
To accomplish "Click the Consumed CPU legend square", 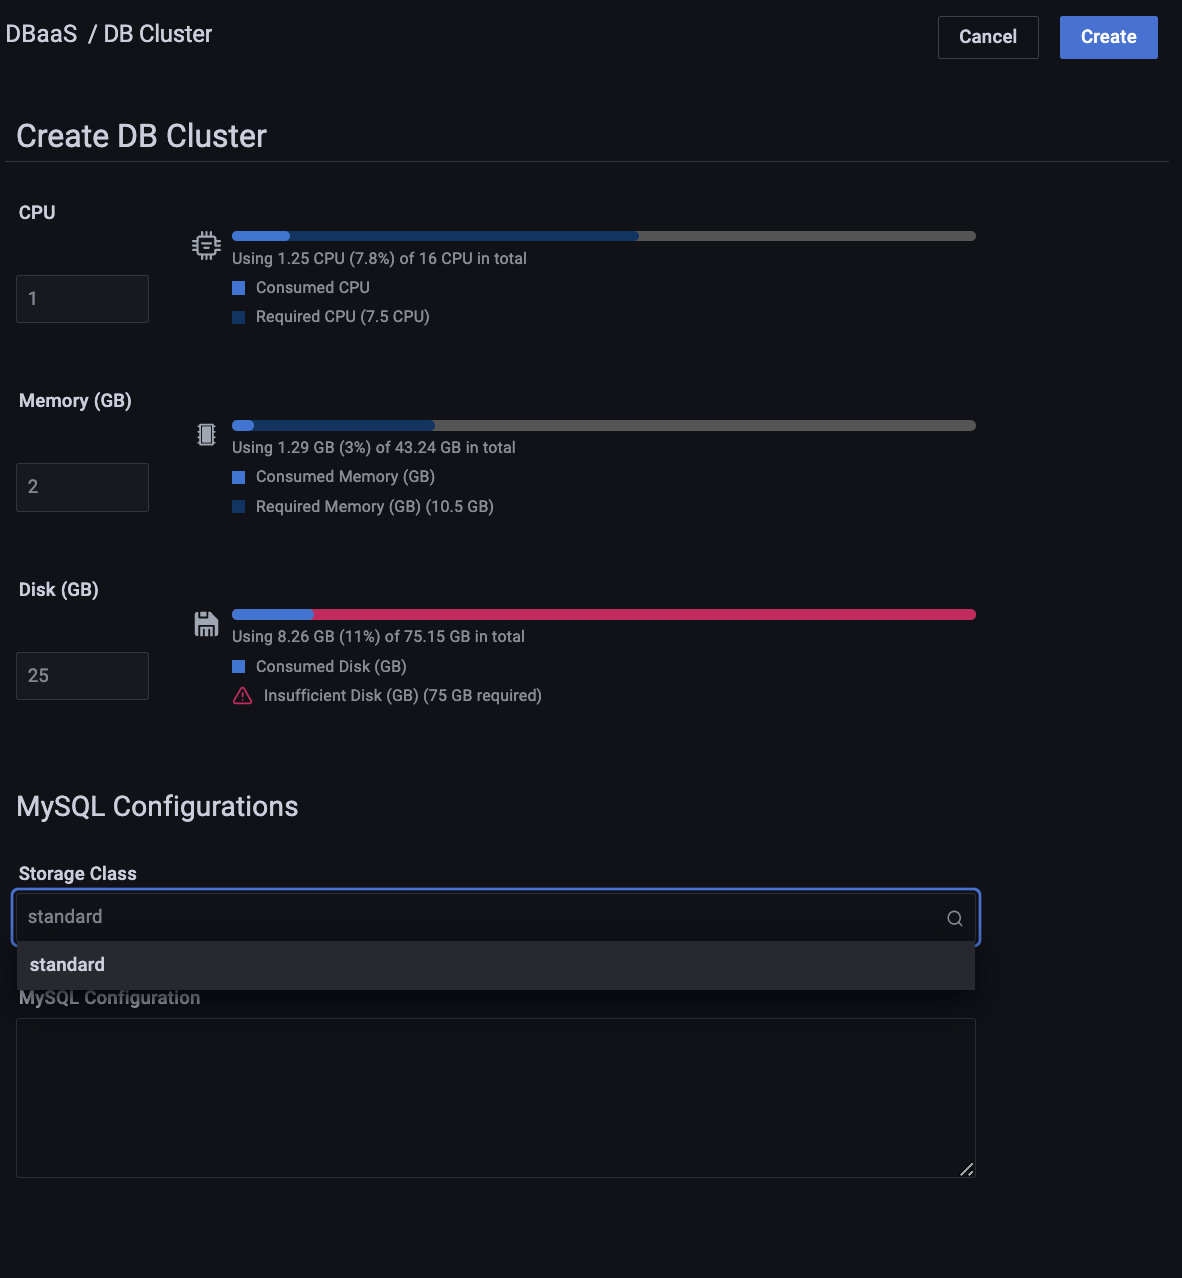I will [x=239, y=288].
